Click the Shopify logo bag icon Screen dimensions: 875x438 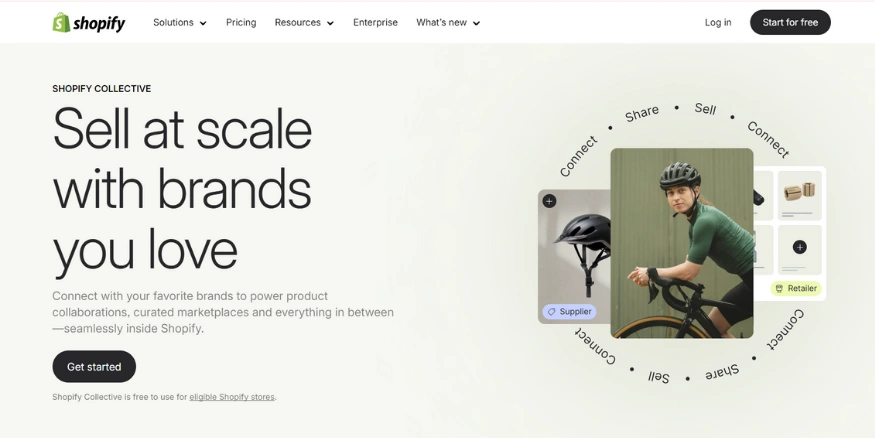click(61, 22)
